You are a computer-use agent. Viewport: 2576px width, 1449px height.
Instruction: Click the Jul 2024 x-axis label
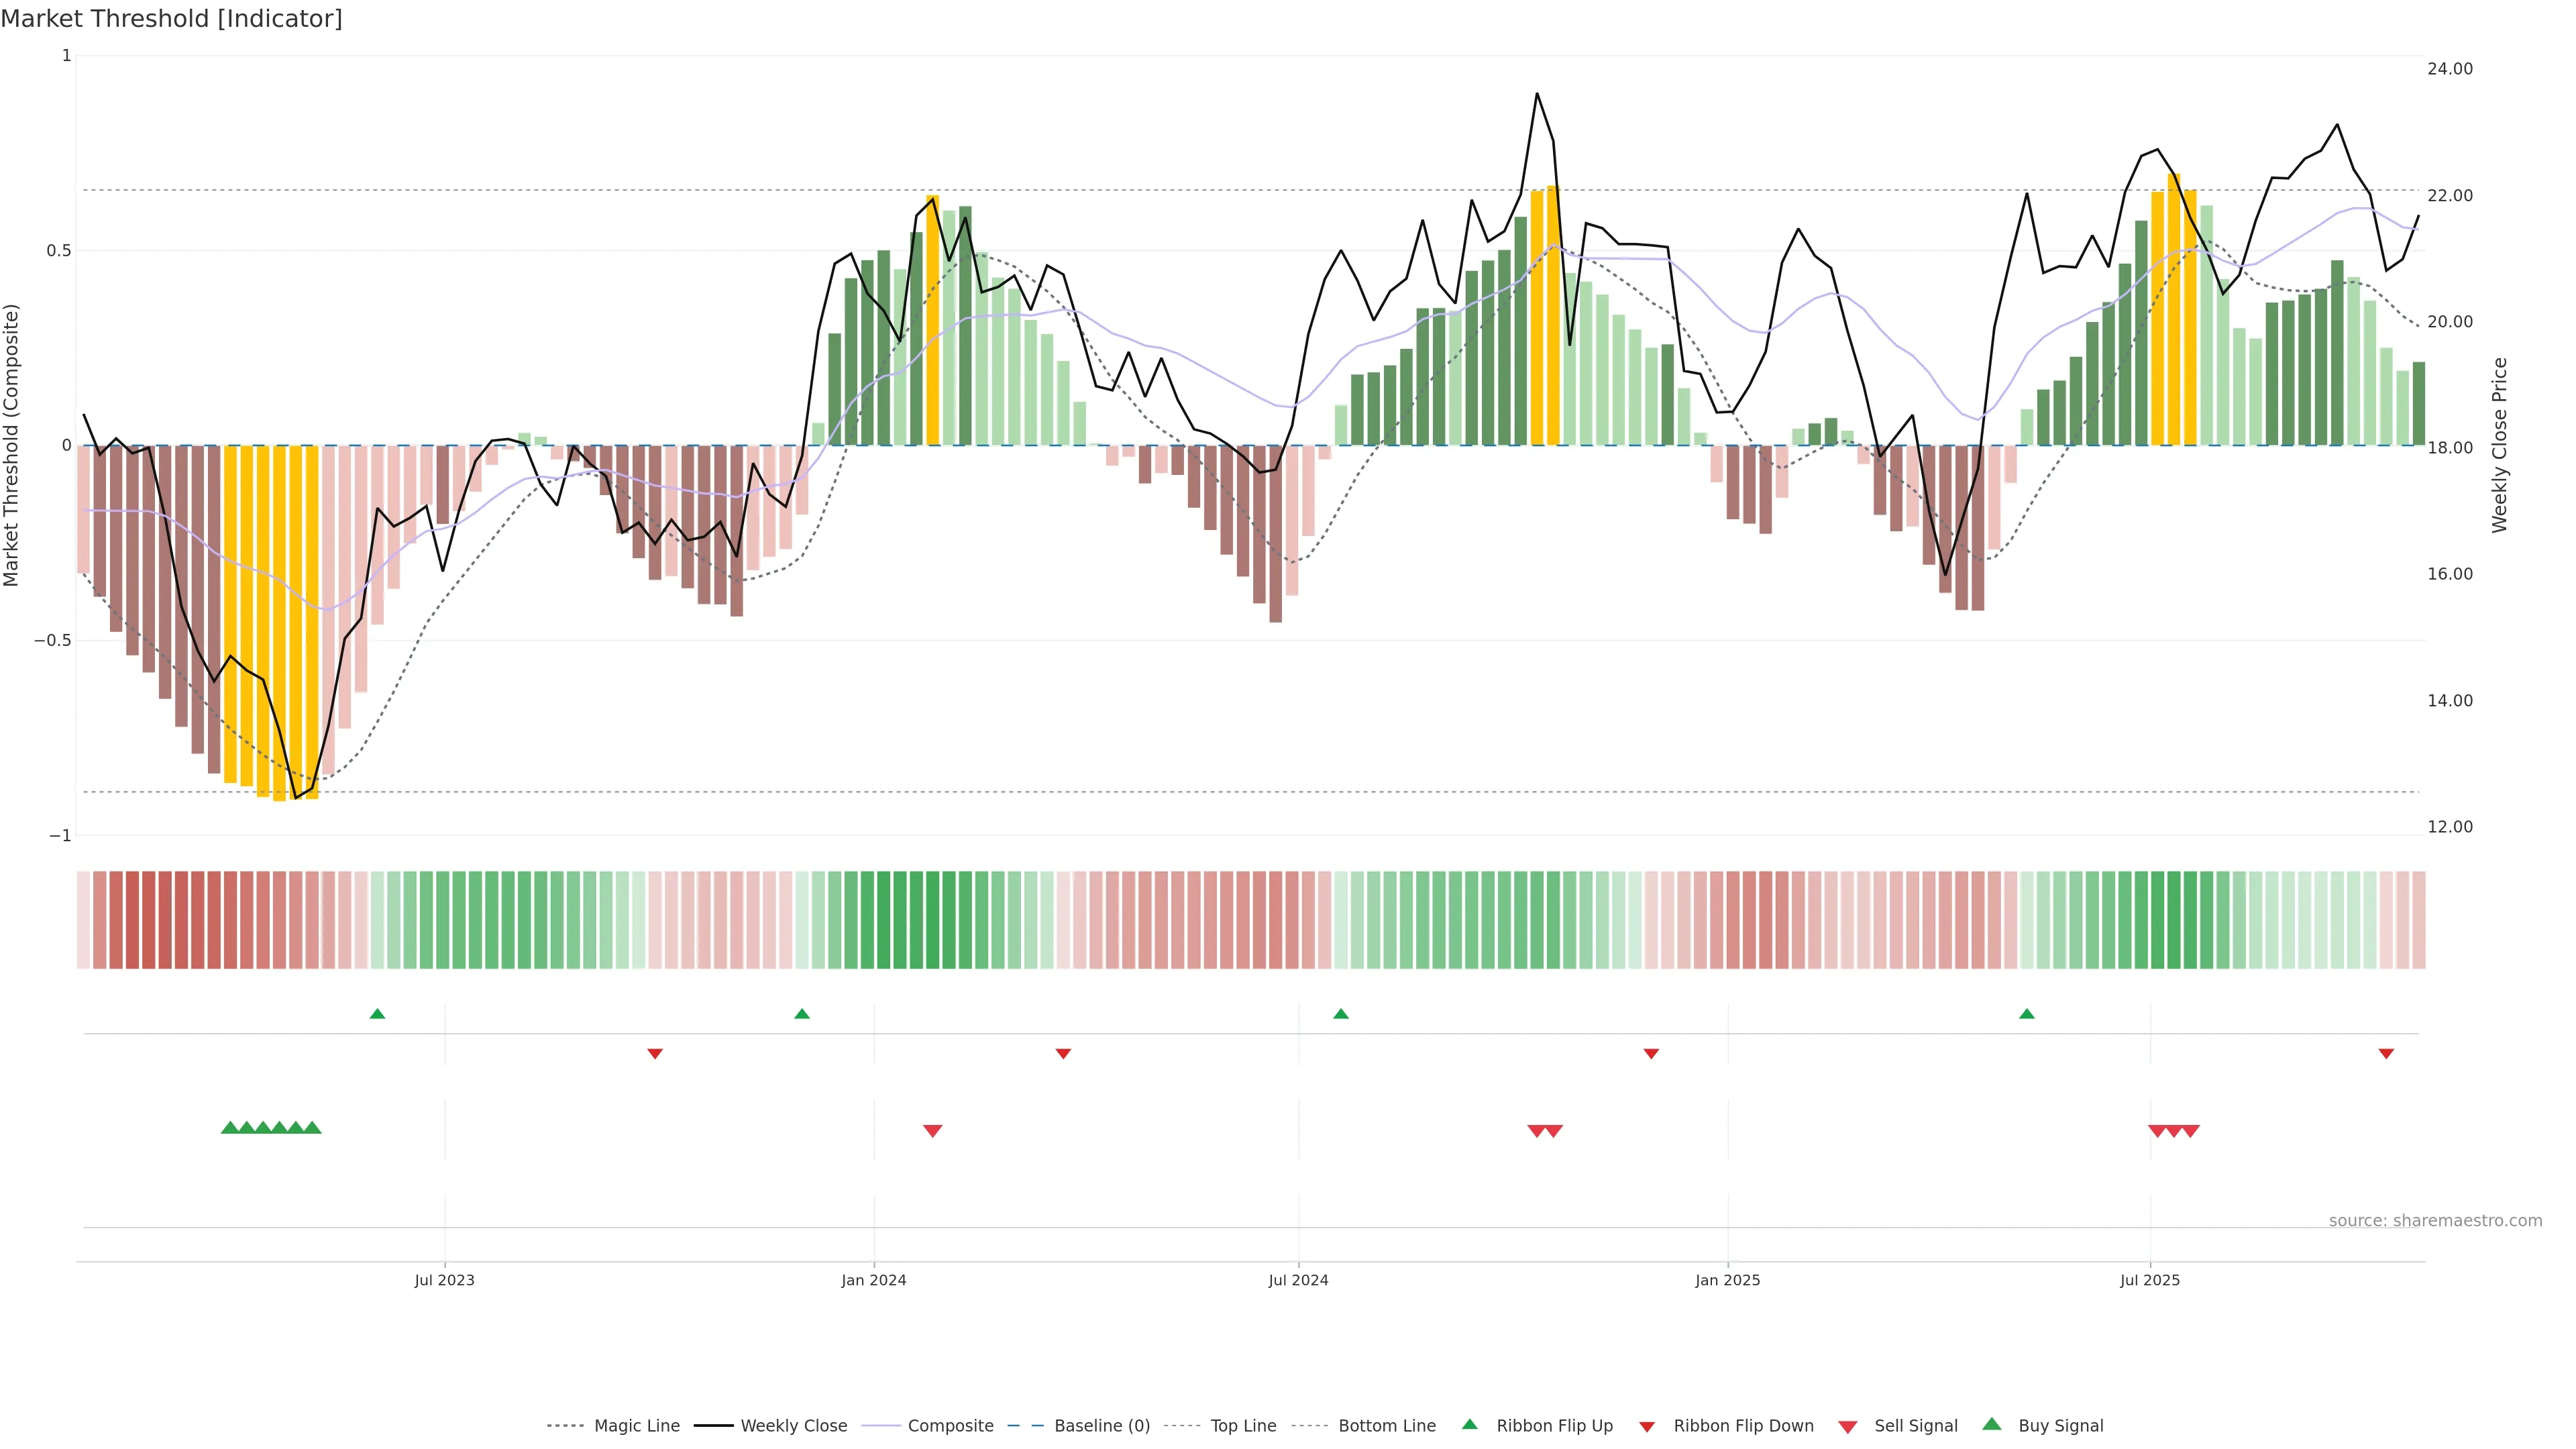click(1298, 1280)
